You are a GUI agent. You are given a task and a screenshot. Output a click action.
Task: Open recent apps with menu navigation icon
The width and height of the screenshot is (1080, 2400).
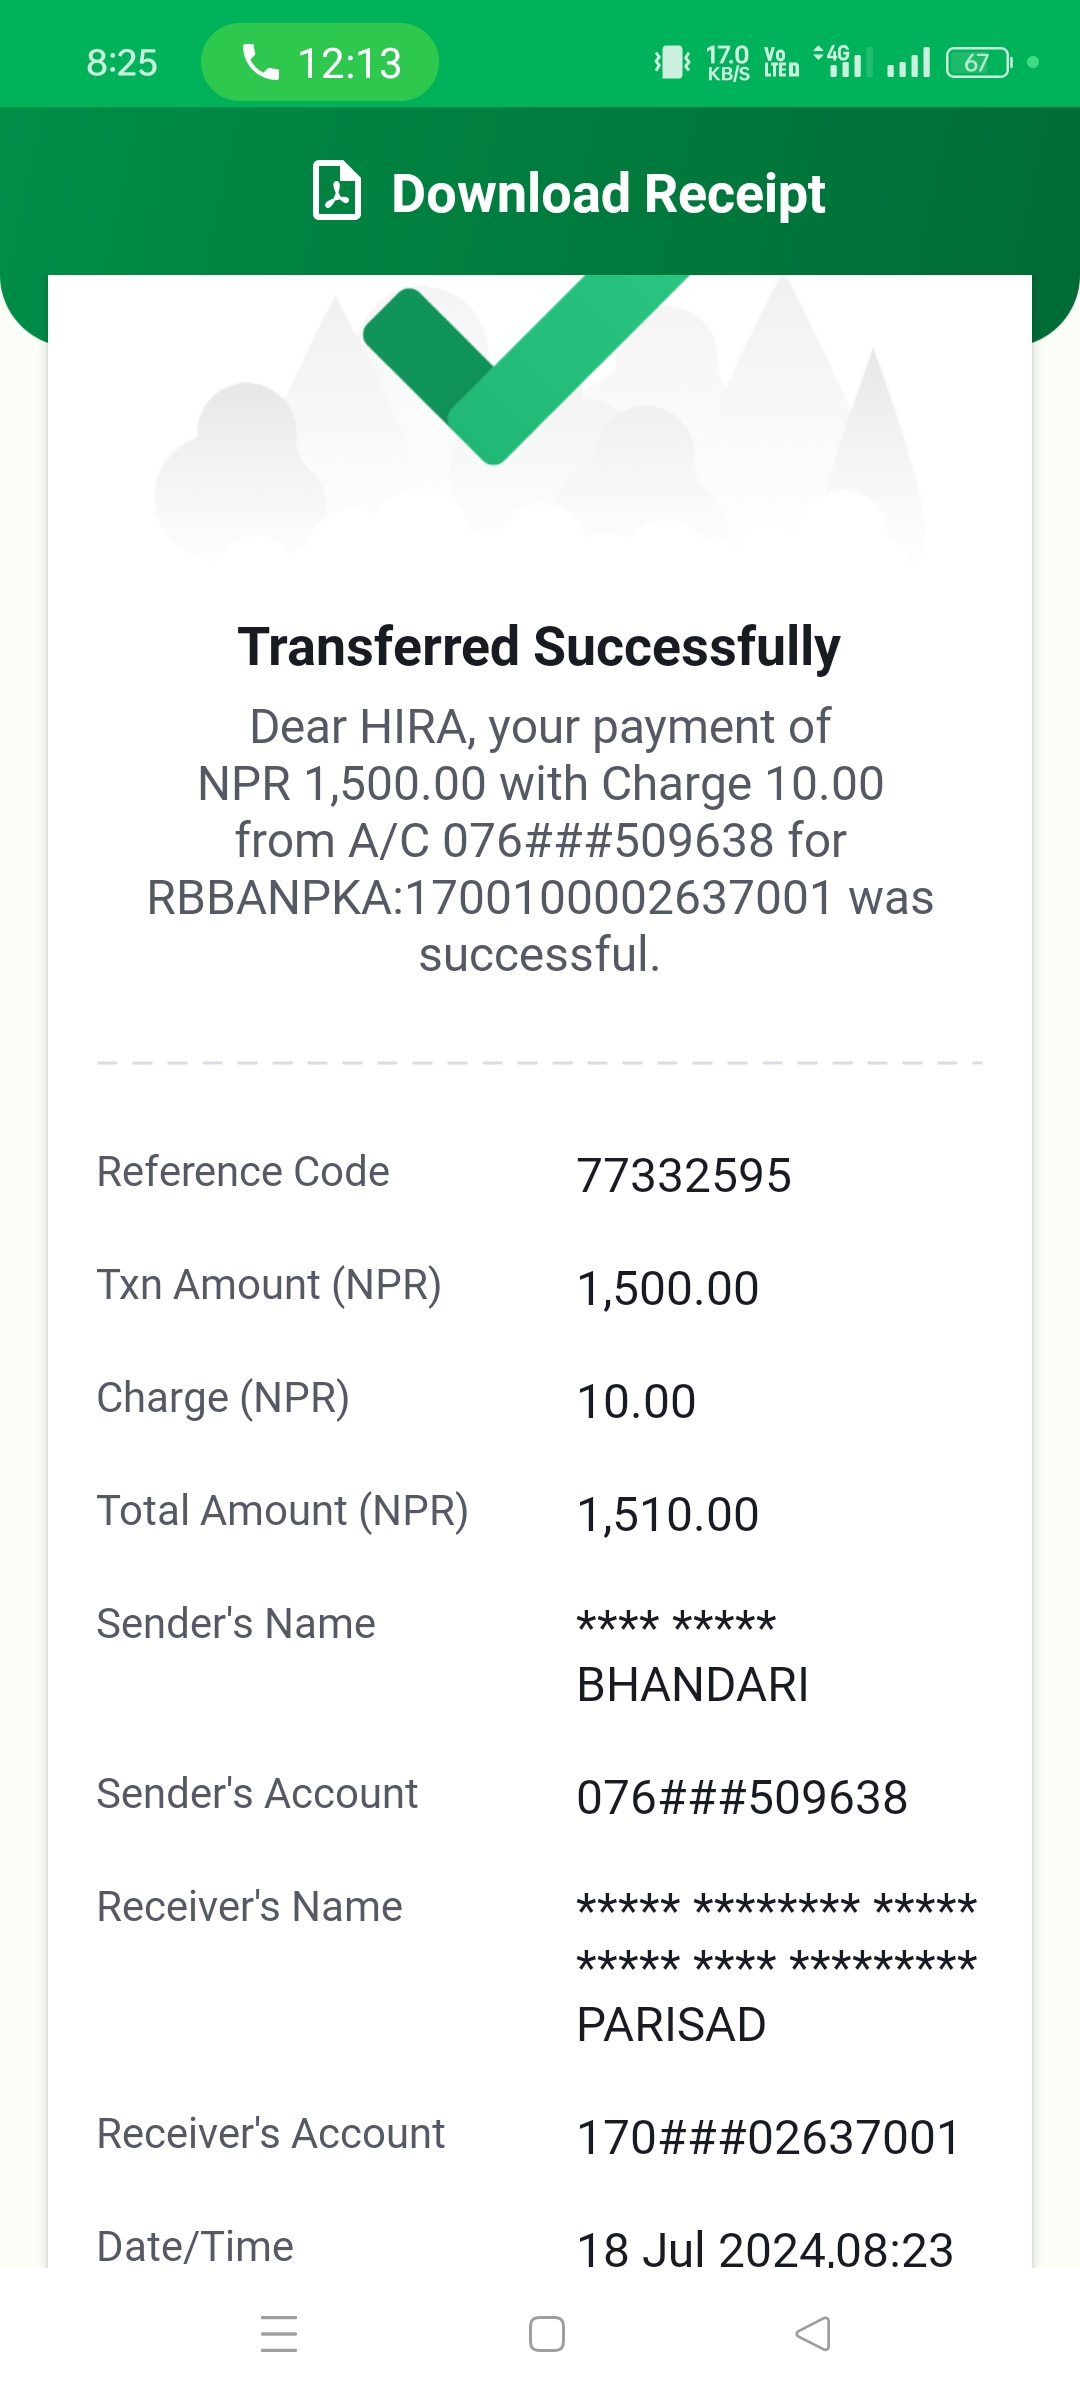[279, 2334]
